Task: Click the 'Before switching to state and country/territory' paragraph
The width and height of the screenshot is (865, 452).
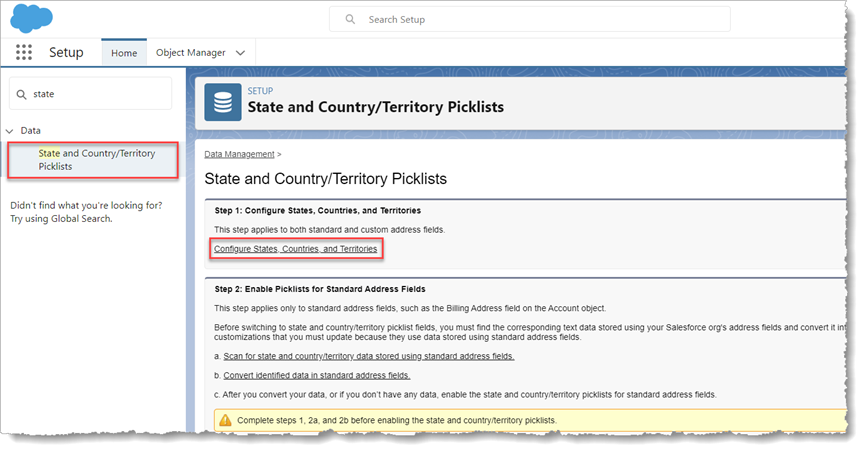Action: click(x=530, y=332)
